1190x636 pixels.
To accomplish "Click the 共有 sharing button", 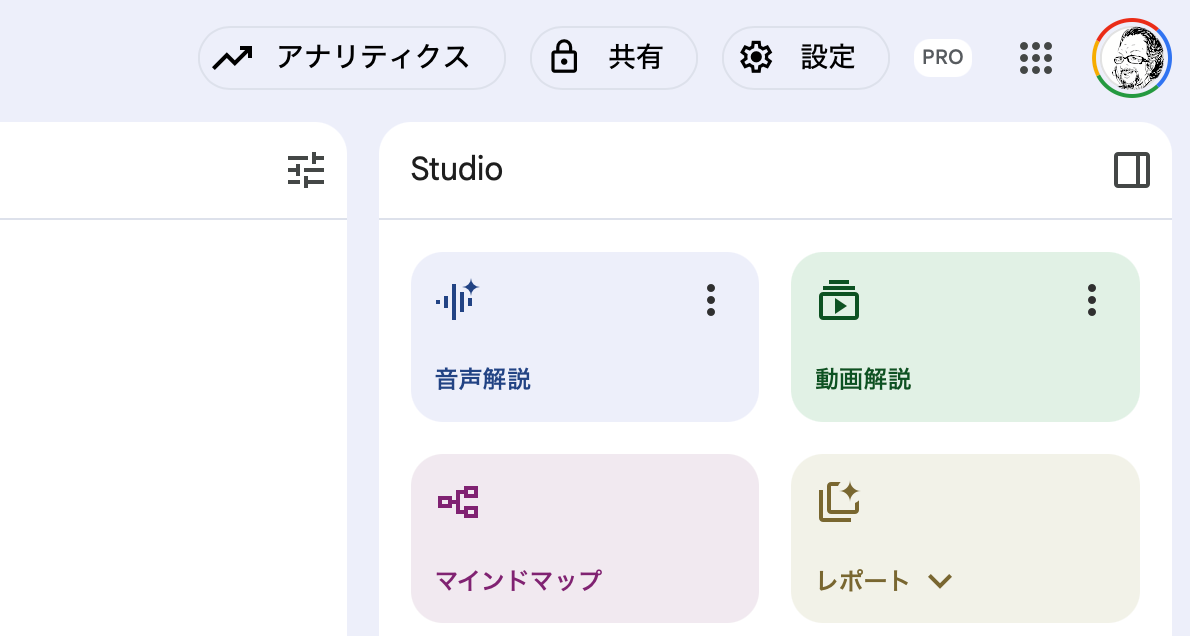I will (614, 58).
